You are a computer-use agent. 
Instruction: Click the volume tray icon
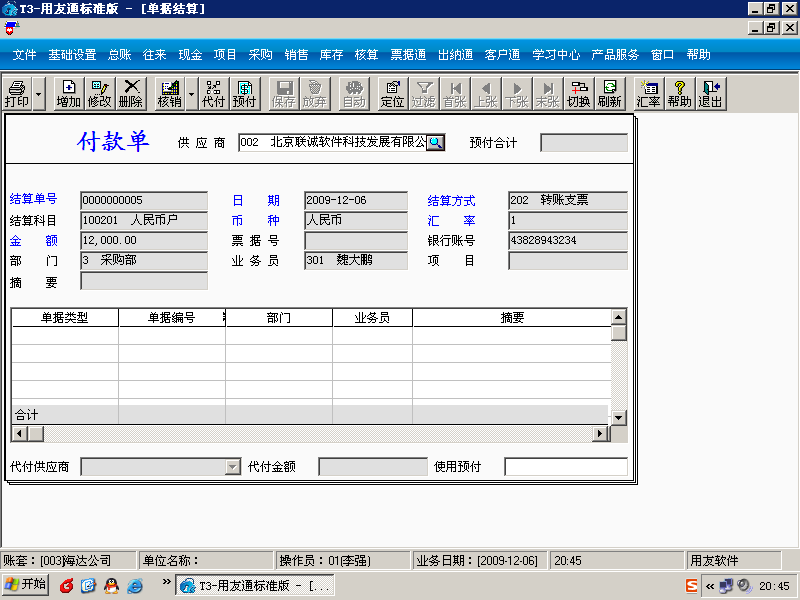coord(744,586)
